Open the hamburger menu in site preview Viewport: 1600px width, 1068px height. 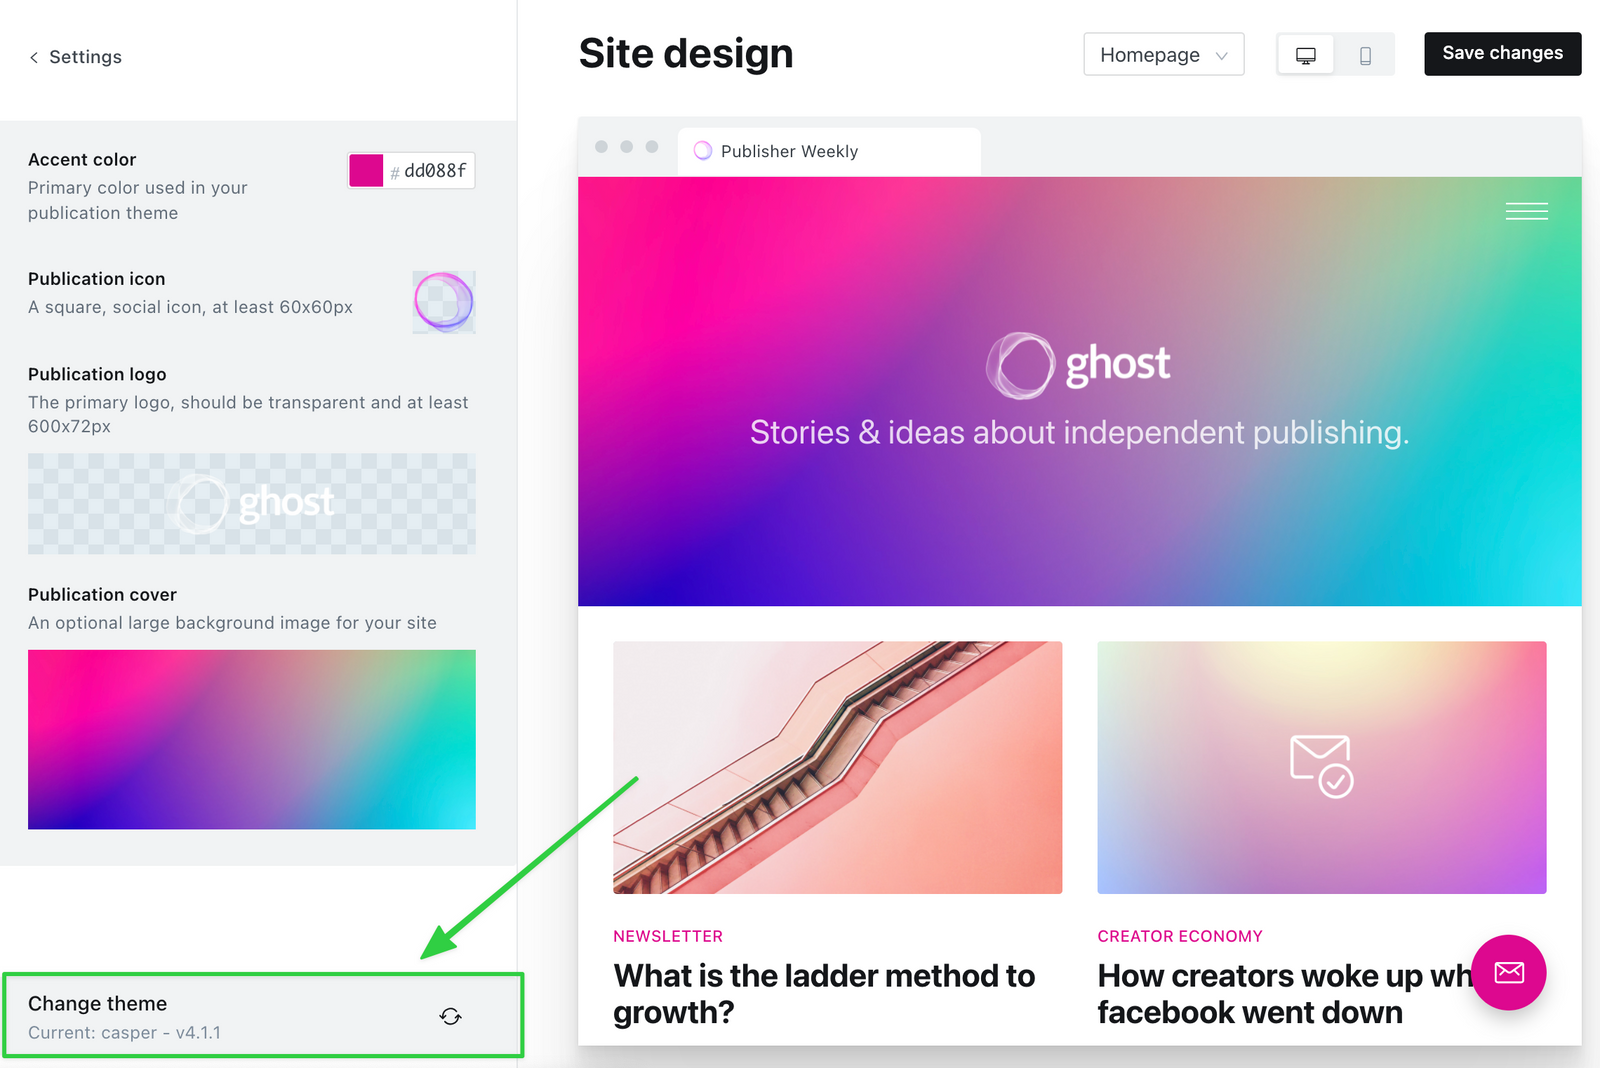pos(1527,211)
